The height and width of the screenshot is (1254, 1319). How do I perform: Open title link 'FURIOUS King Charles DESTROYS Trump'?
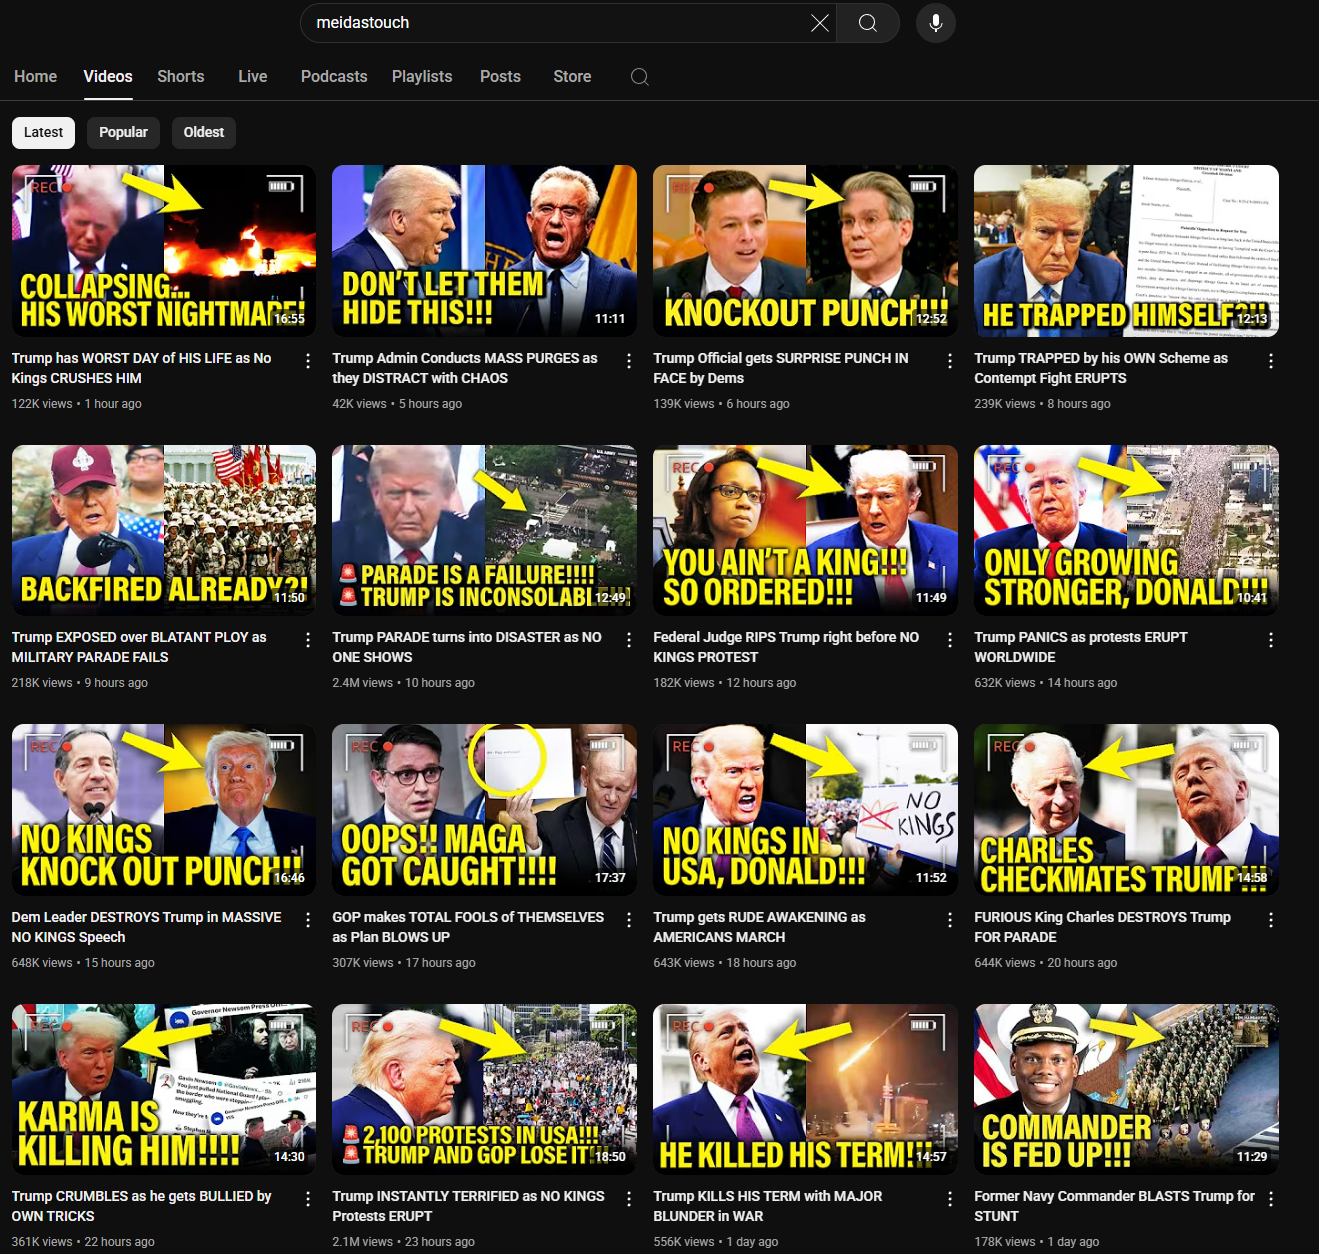click(1102, 927)
